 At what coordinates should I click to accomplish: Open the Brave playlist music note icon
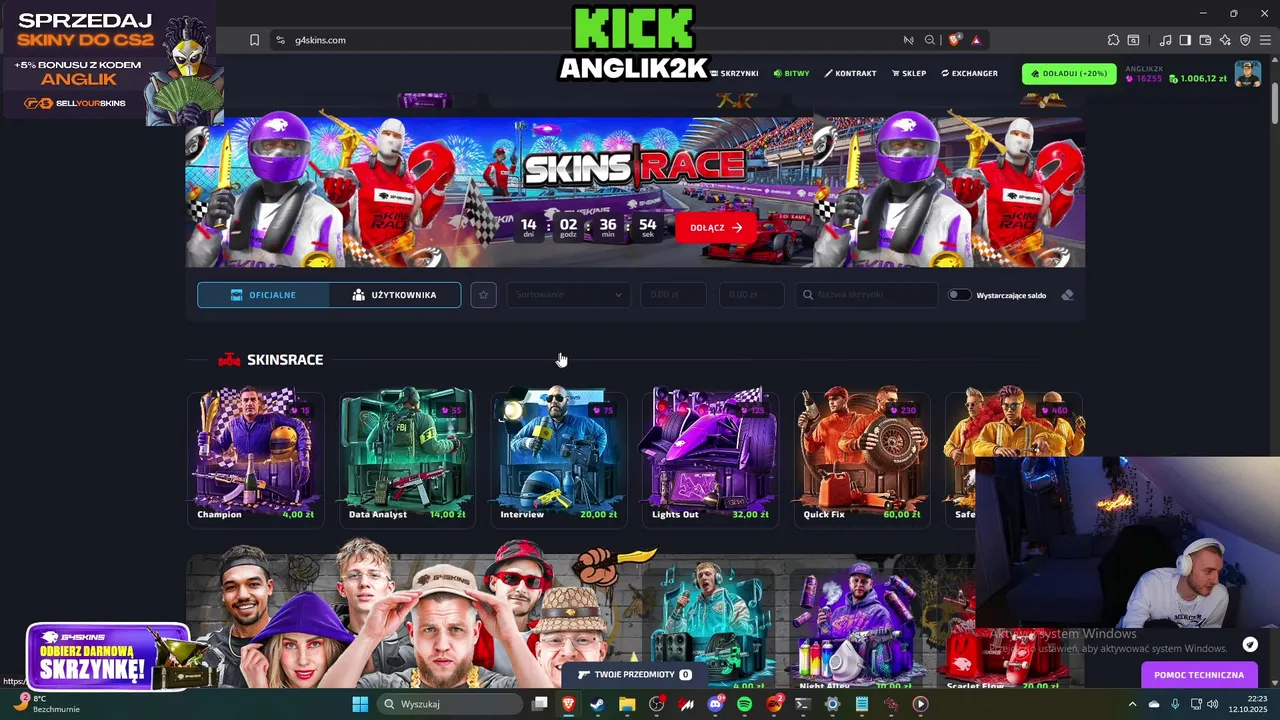tap(1166, 40)
